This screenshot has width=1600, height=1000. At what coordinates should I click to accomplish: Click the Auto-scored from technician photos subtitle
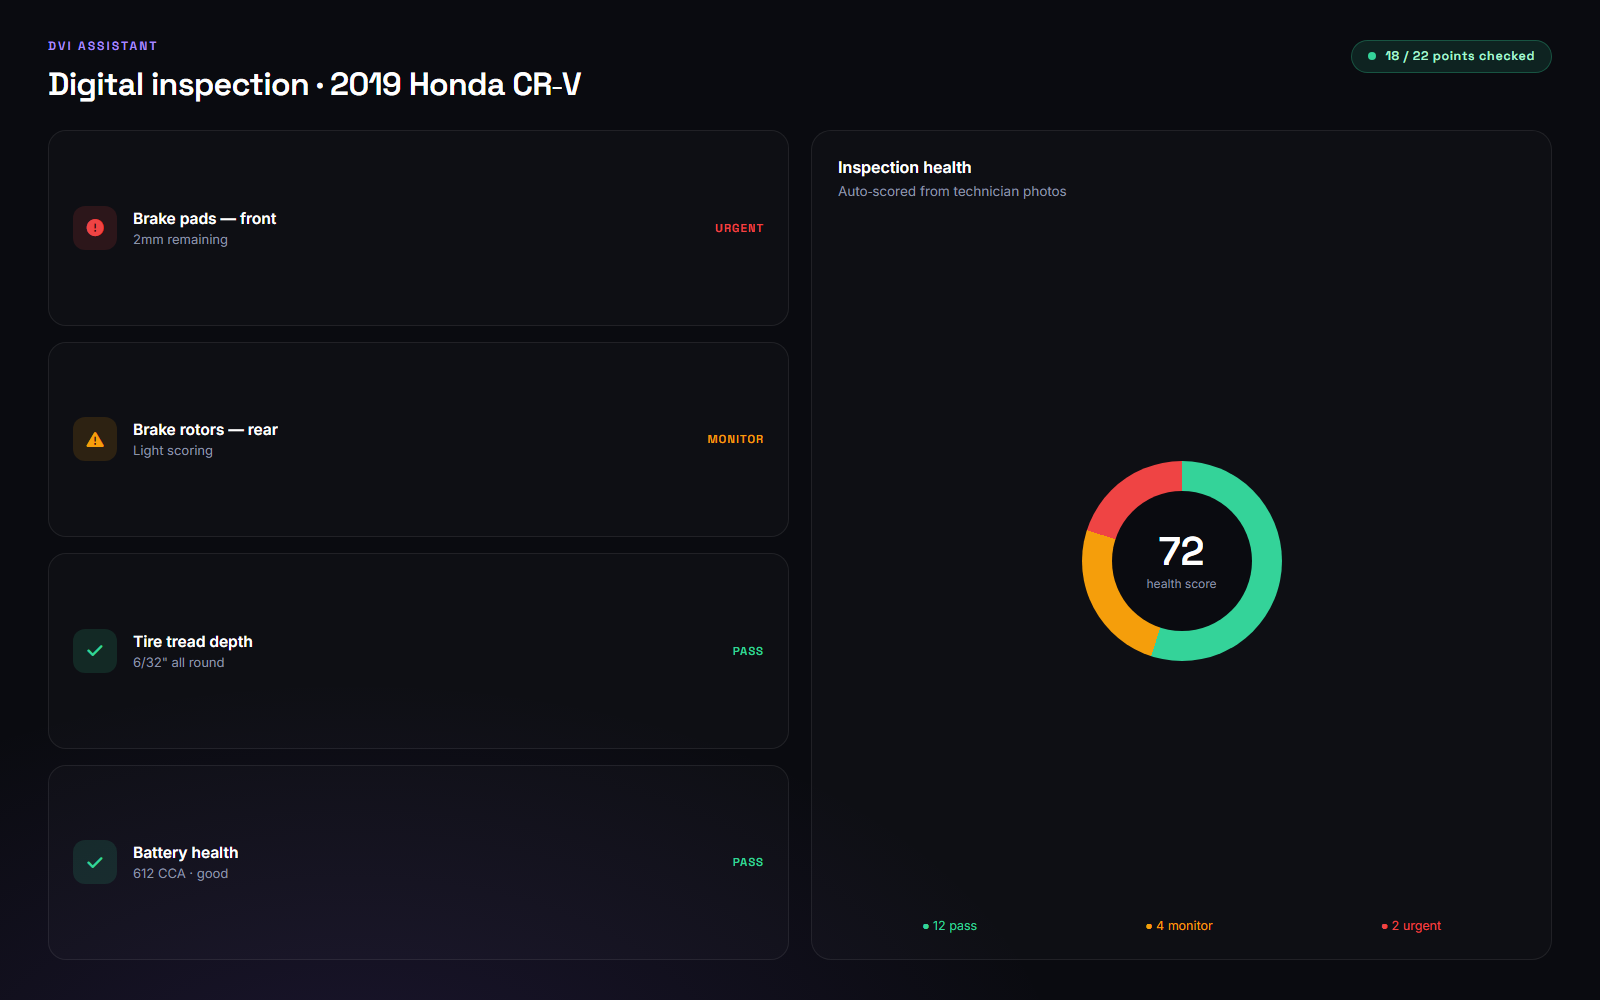click(952, 191)
